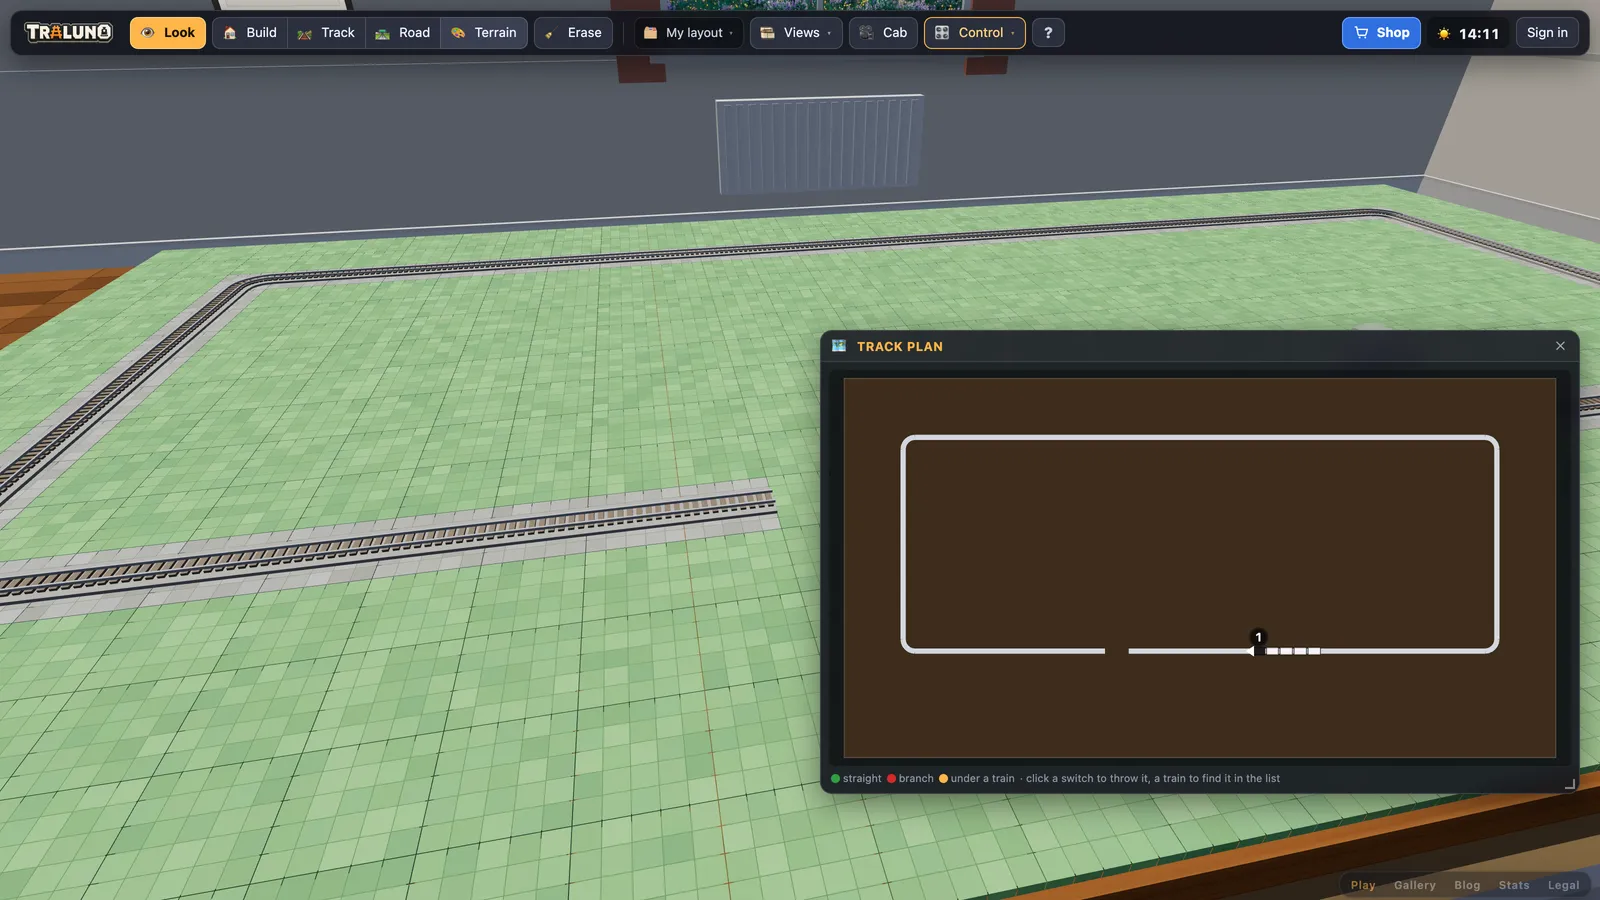
Task: Click the Track Plan panel icon
Action: tap(839, 346)
